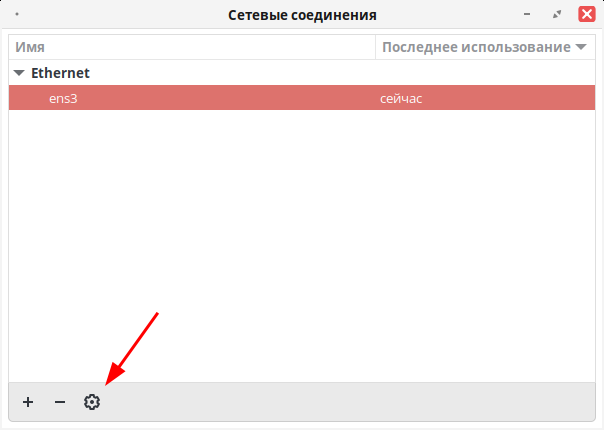The image size is (604, 430).
Task: Click the red arrow annotation above the gear
Action: tap(132, 348)
